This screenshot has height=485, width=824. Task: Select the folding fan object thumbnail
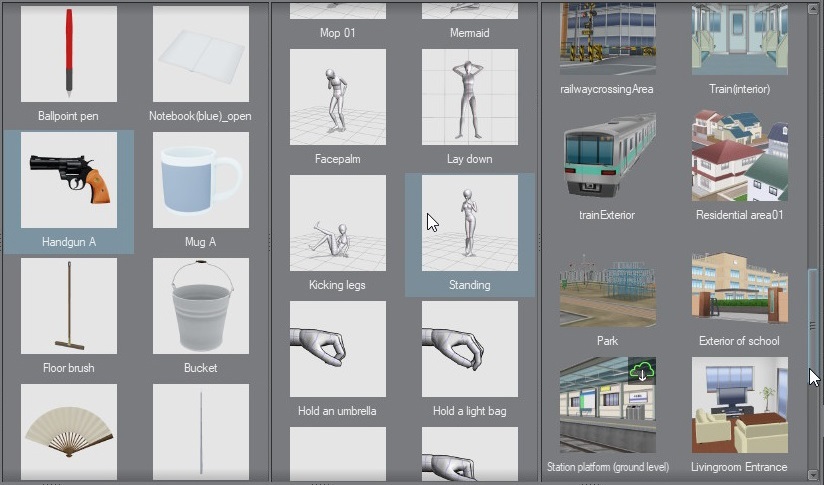click(69, 431)
